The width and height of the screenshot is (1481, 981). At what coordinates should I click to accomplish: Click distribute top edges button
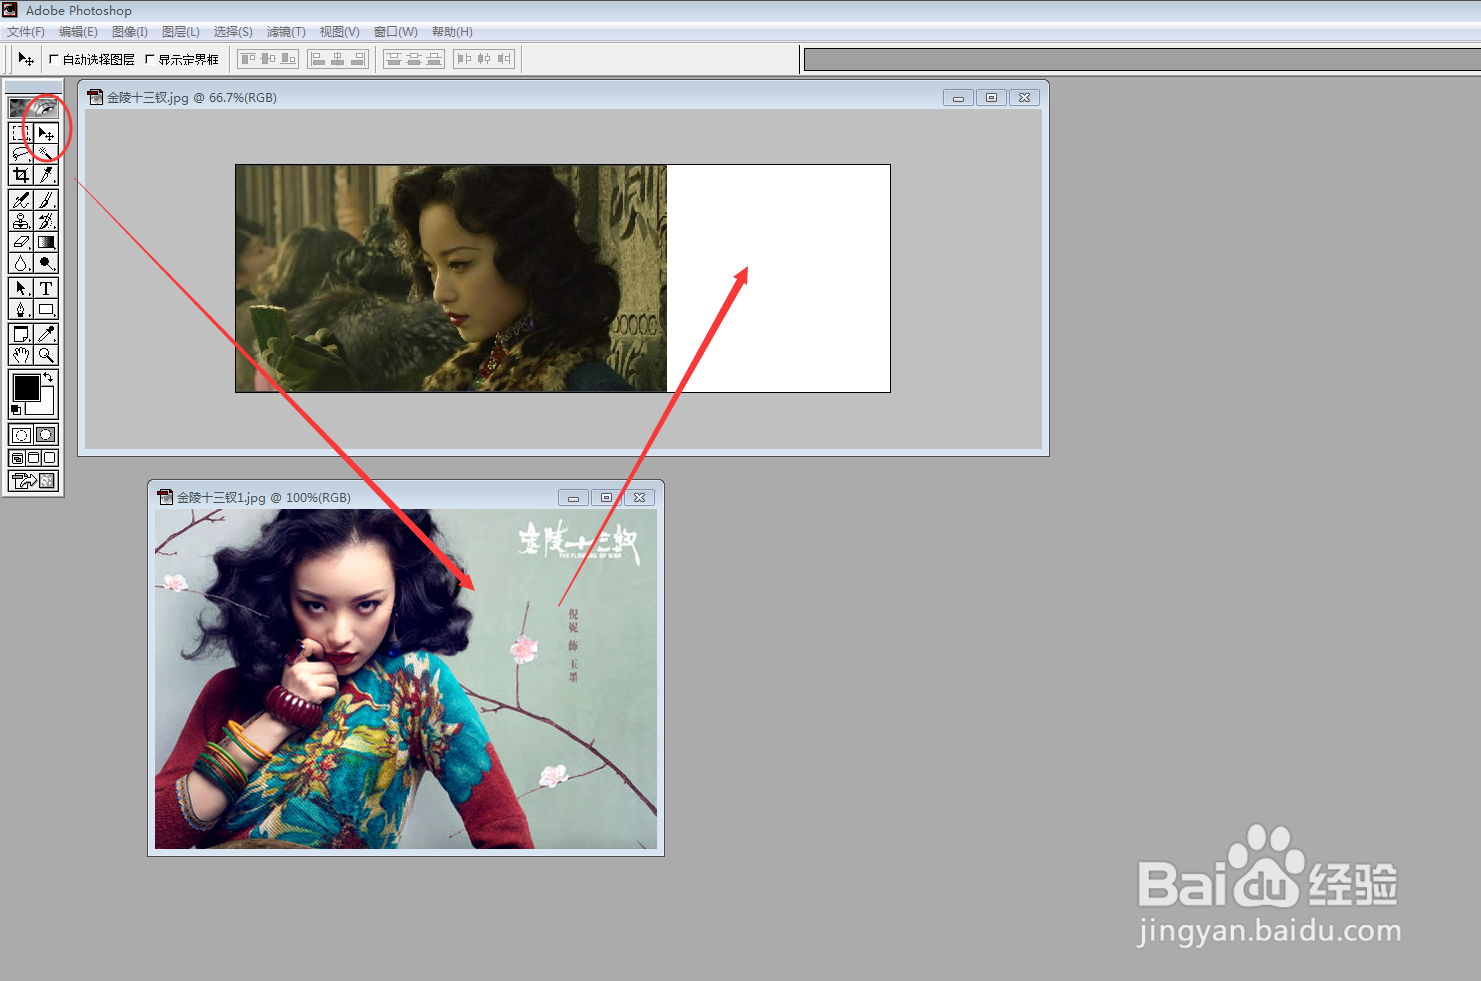394,59
